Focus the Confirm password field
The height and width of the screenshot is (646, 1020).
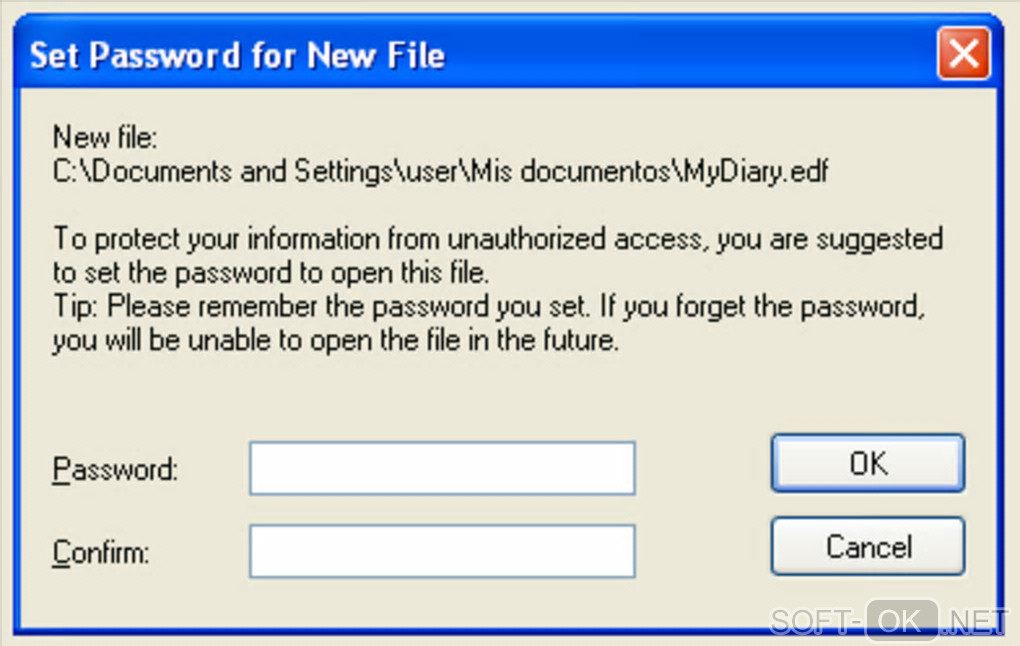442,551
